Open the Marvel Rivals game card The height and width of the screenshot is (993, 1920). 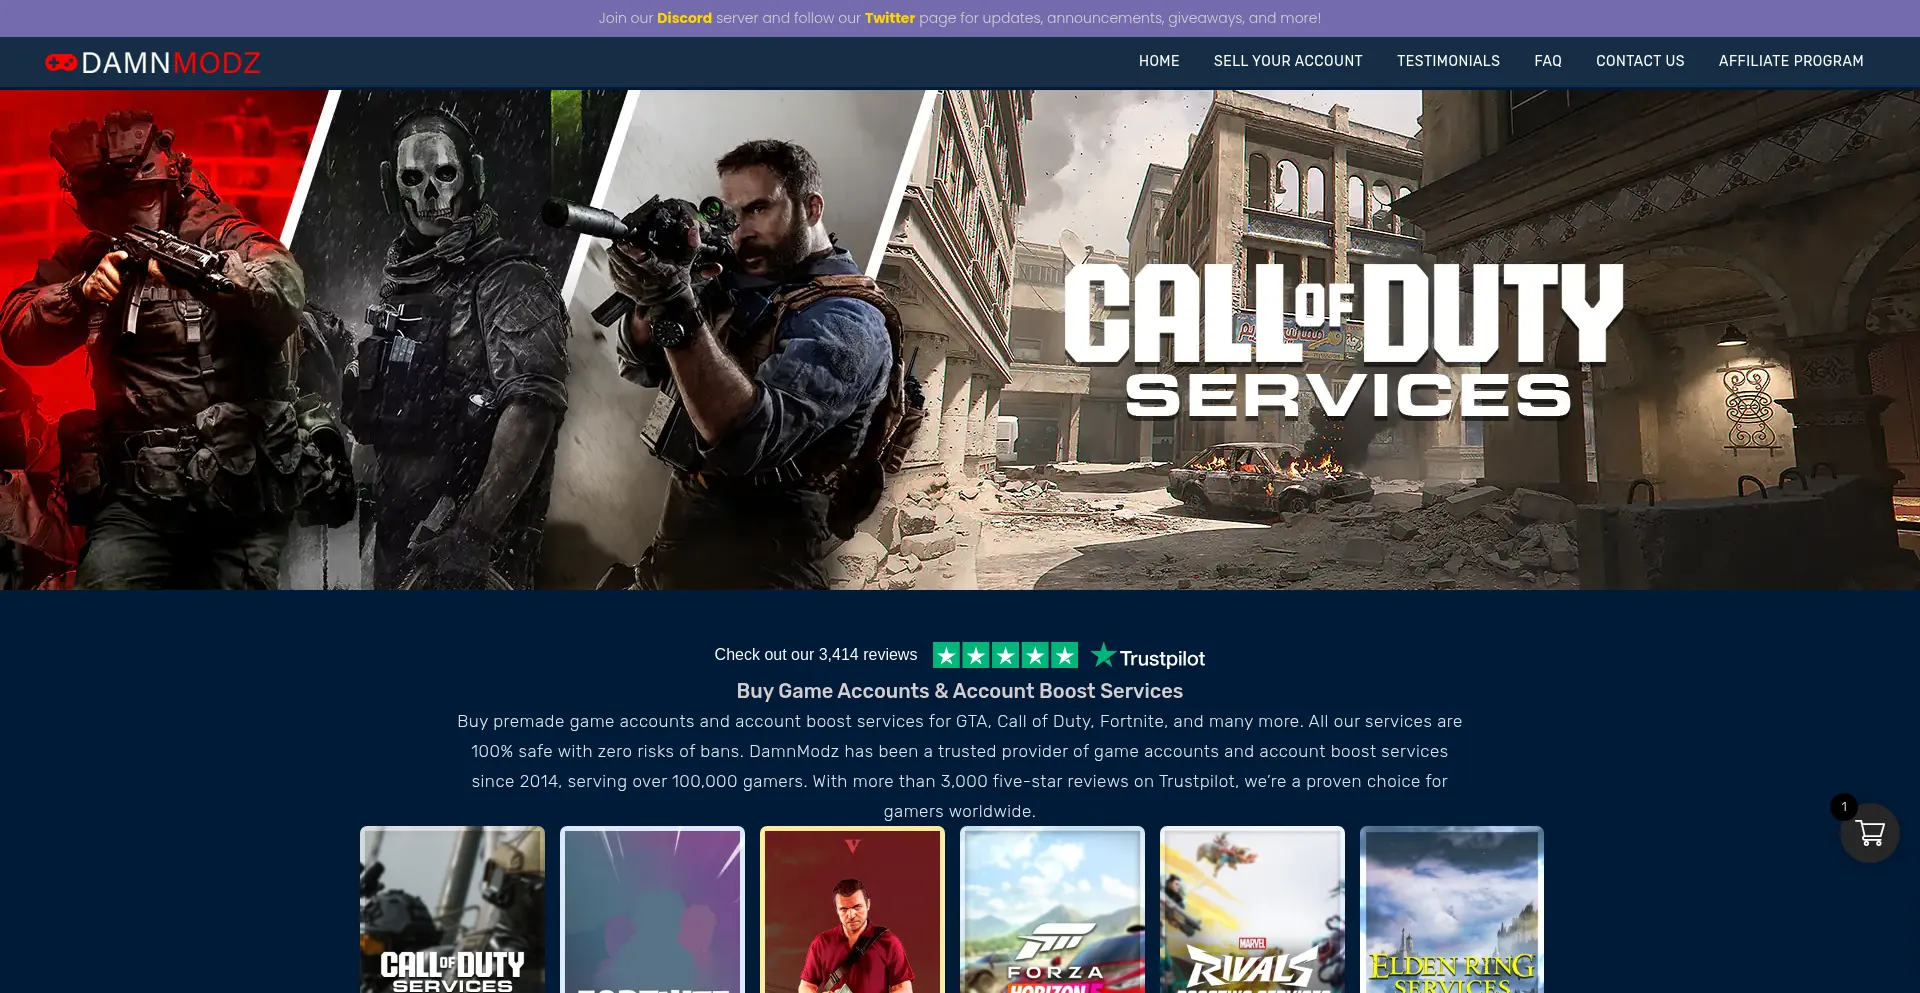coord(1252,910)
